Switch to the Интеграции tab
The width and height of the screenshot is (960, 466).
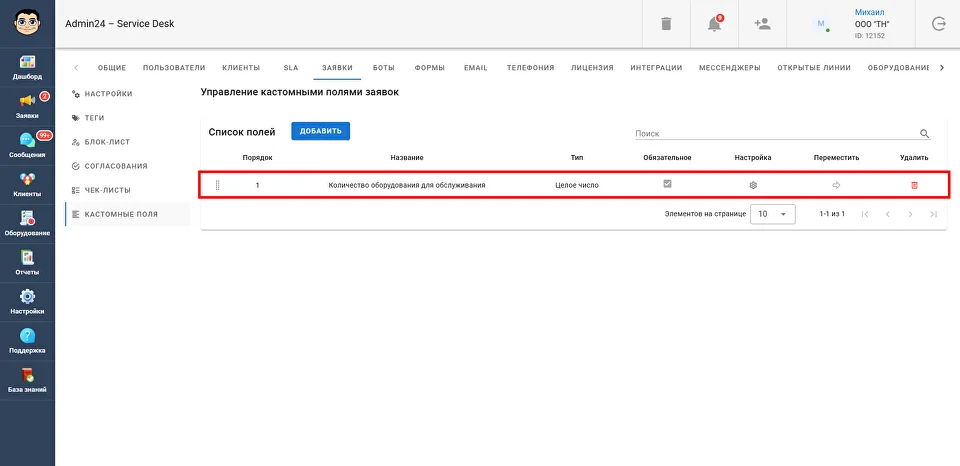tap(656, 68)
